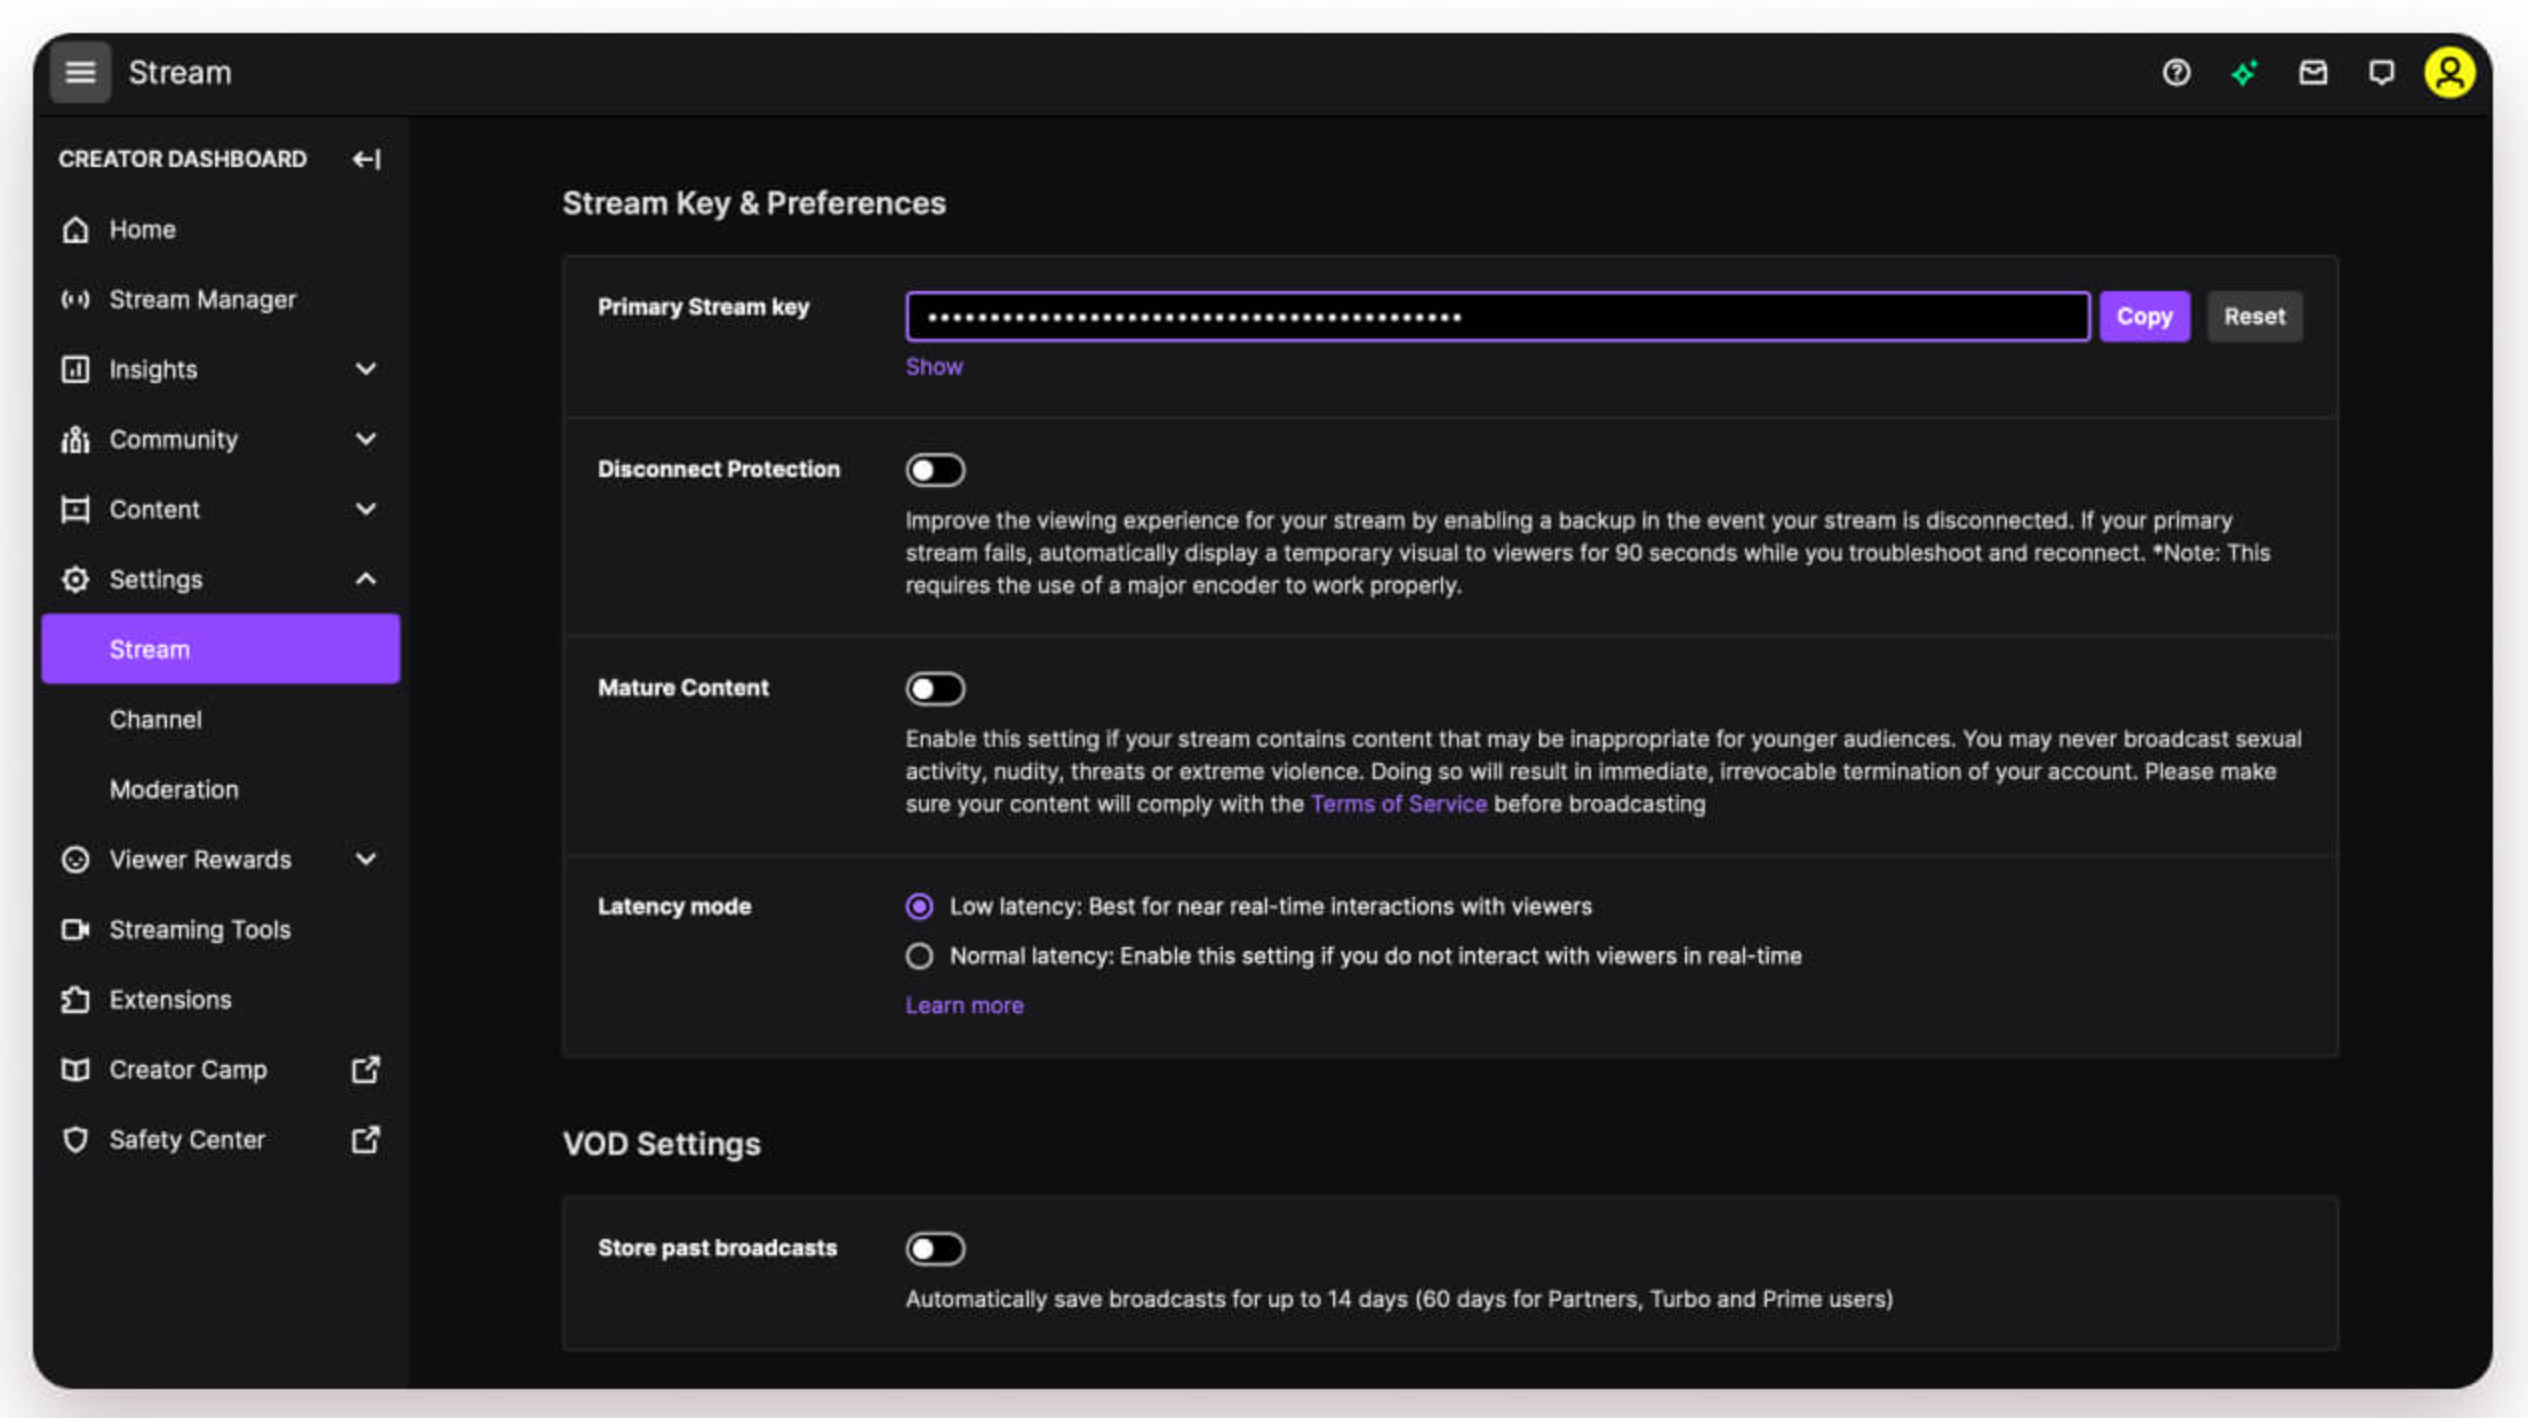The image size is (2528, 1418).
Task: Select the Normal latency radio option
Action: 919,957
